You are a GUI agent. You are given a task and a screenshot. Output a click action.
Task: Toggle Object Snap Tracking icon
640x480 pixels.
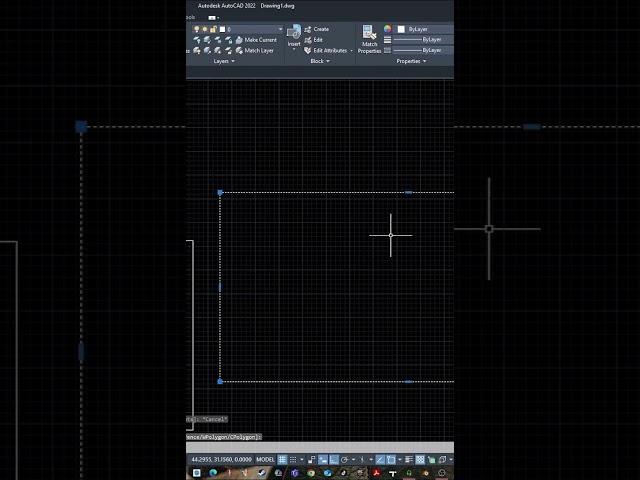(380, 460)
